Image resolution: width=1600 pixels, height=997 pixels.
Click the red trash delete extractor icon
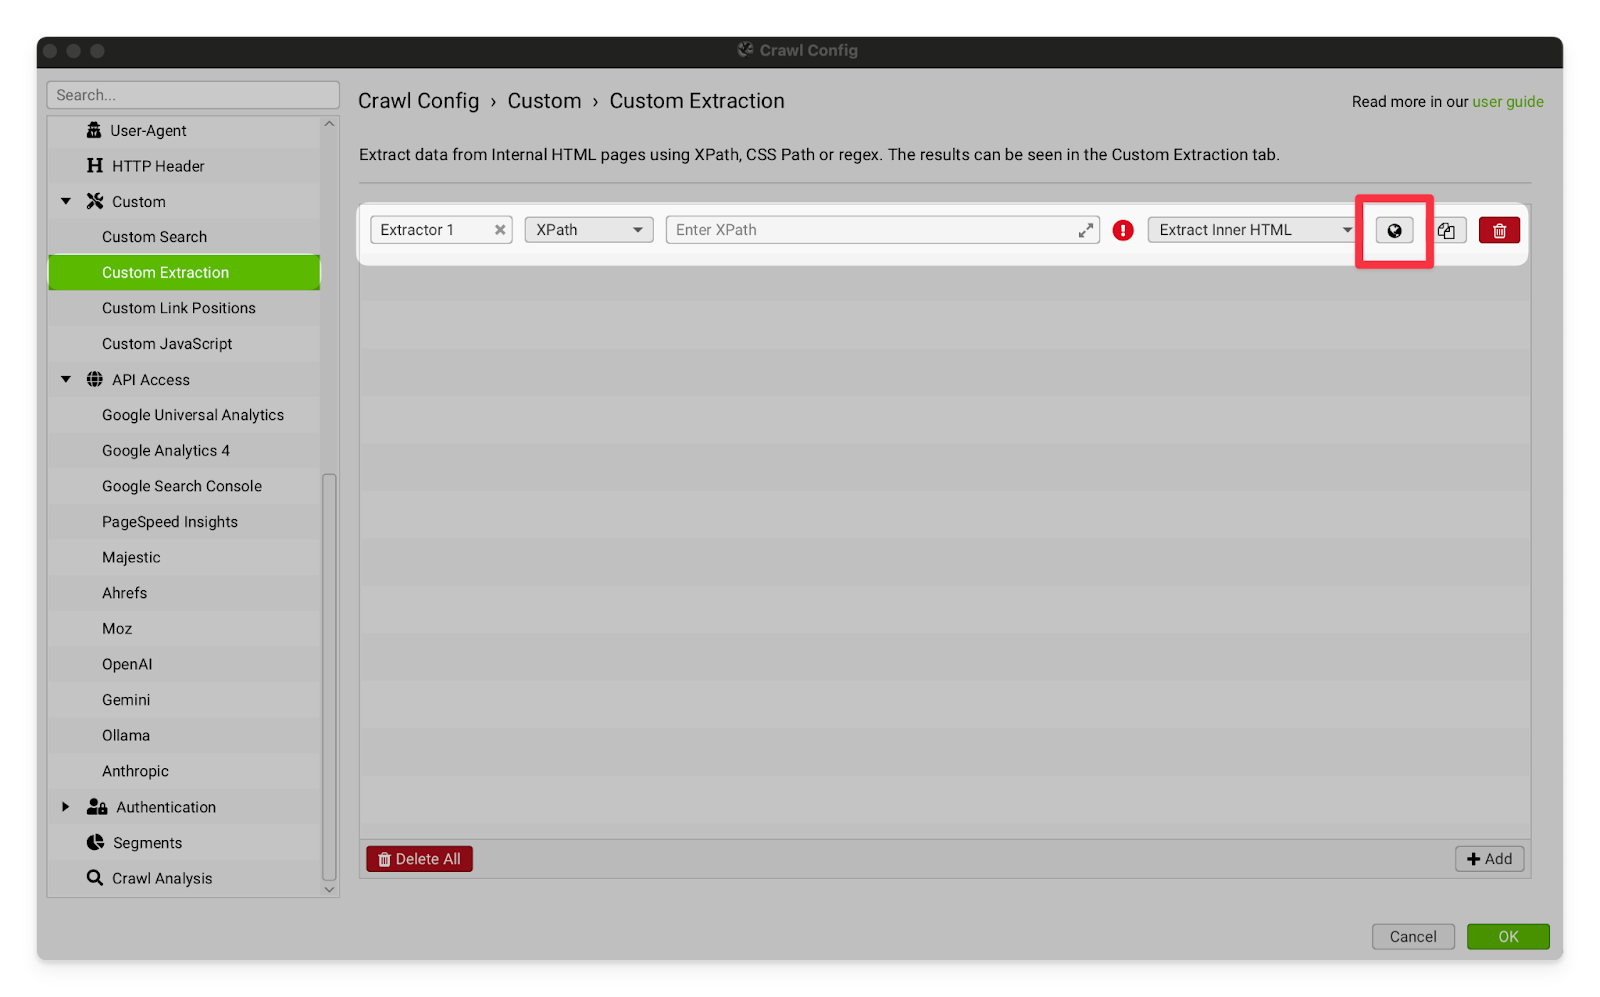pyautogui.click(x=1499, y=231)
